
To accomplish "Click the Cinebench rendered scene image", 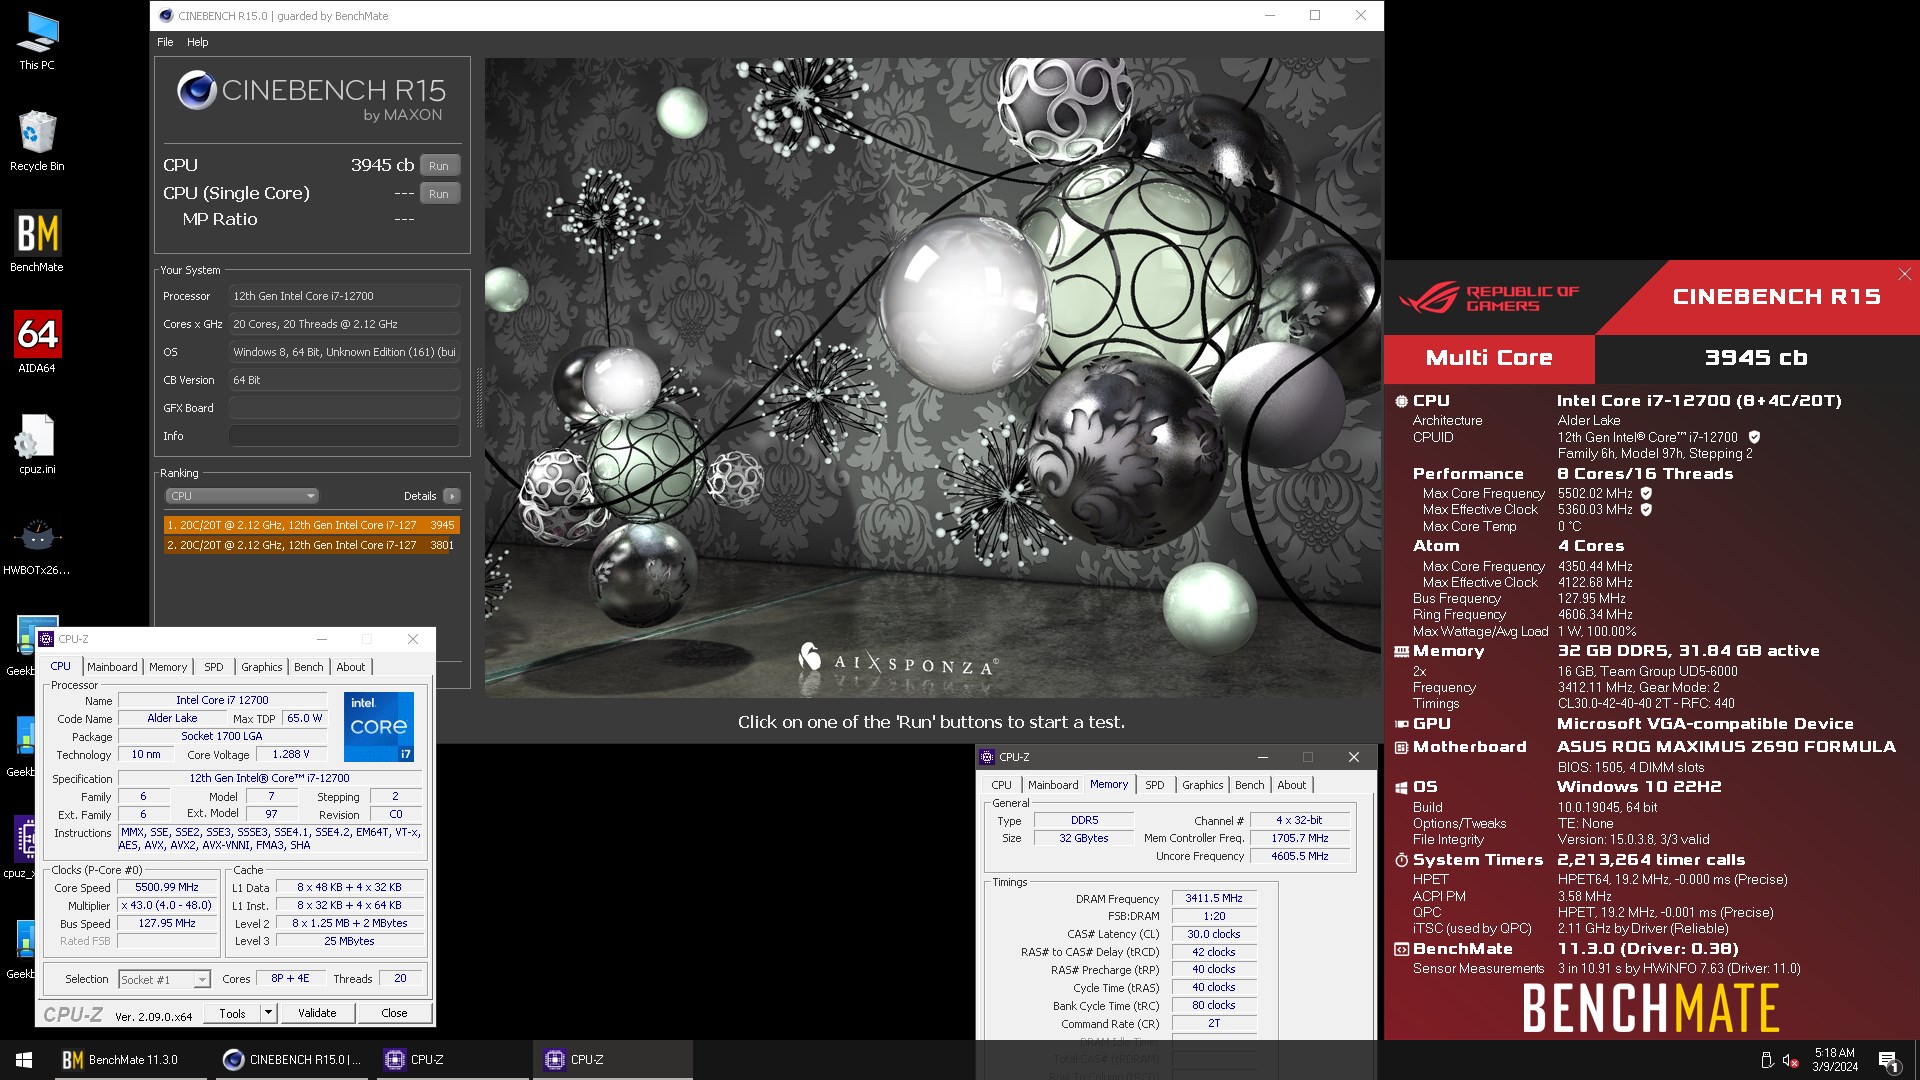I will click(933, 377).
